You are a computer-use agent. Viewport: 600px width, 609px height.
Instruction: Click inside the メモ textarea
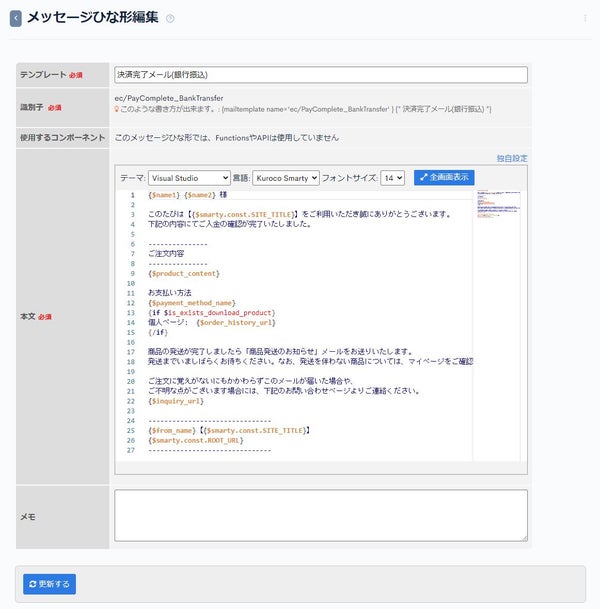pyautogui.click(x=321, y=515)
